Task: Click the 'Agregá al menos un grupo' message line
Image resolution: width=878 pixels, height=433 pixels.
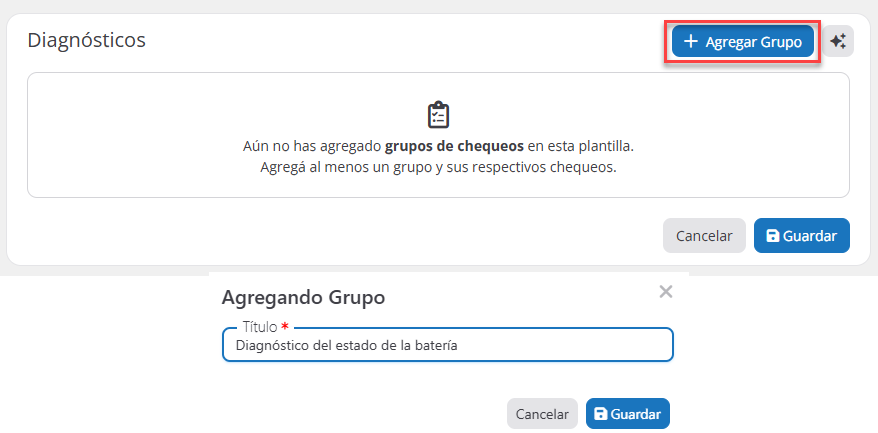Action: [438, 167]
